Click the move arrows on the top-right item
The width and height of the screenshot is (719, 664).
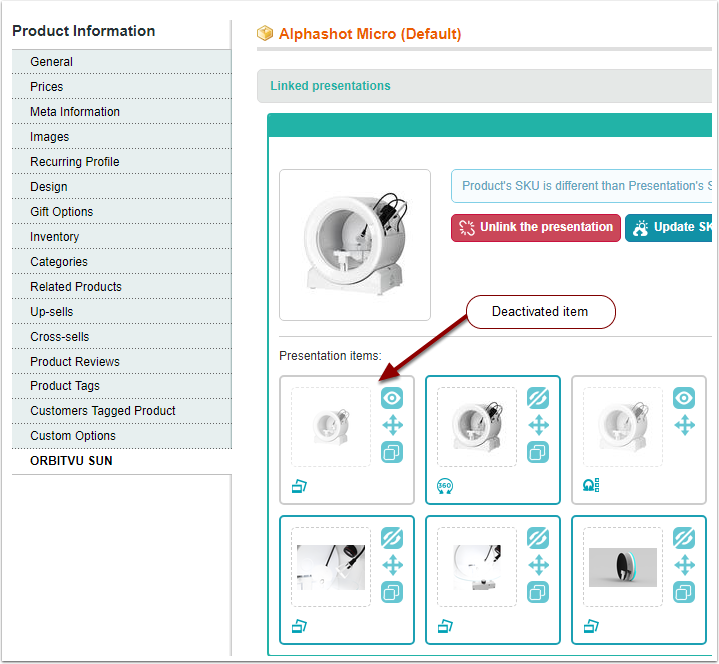click(684, 425)
